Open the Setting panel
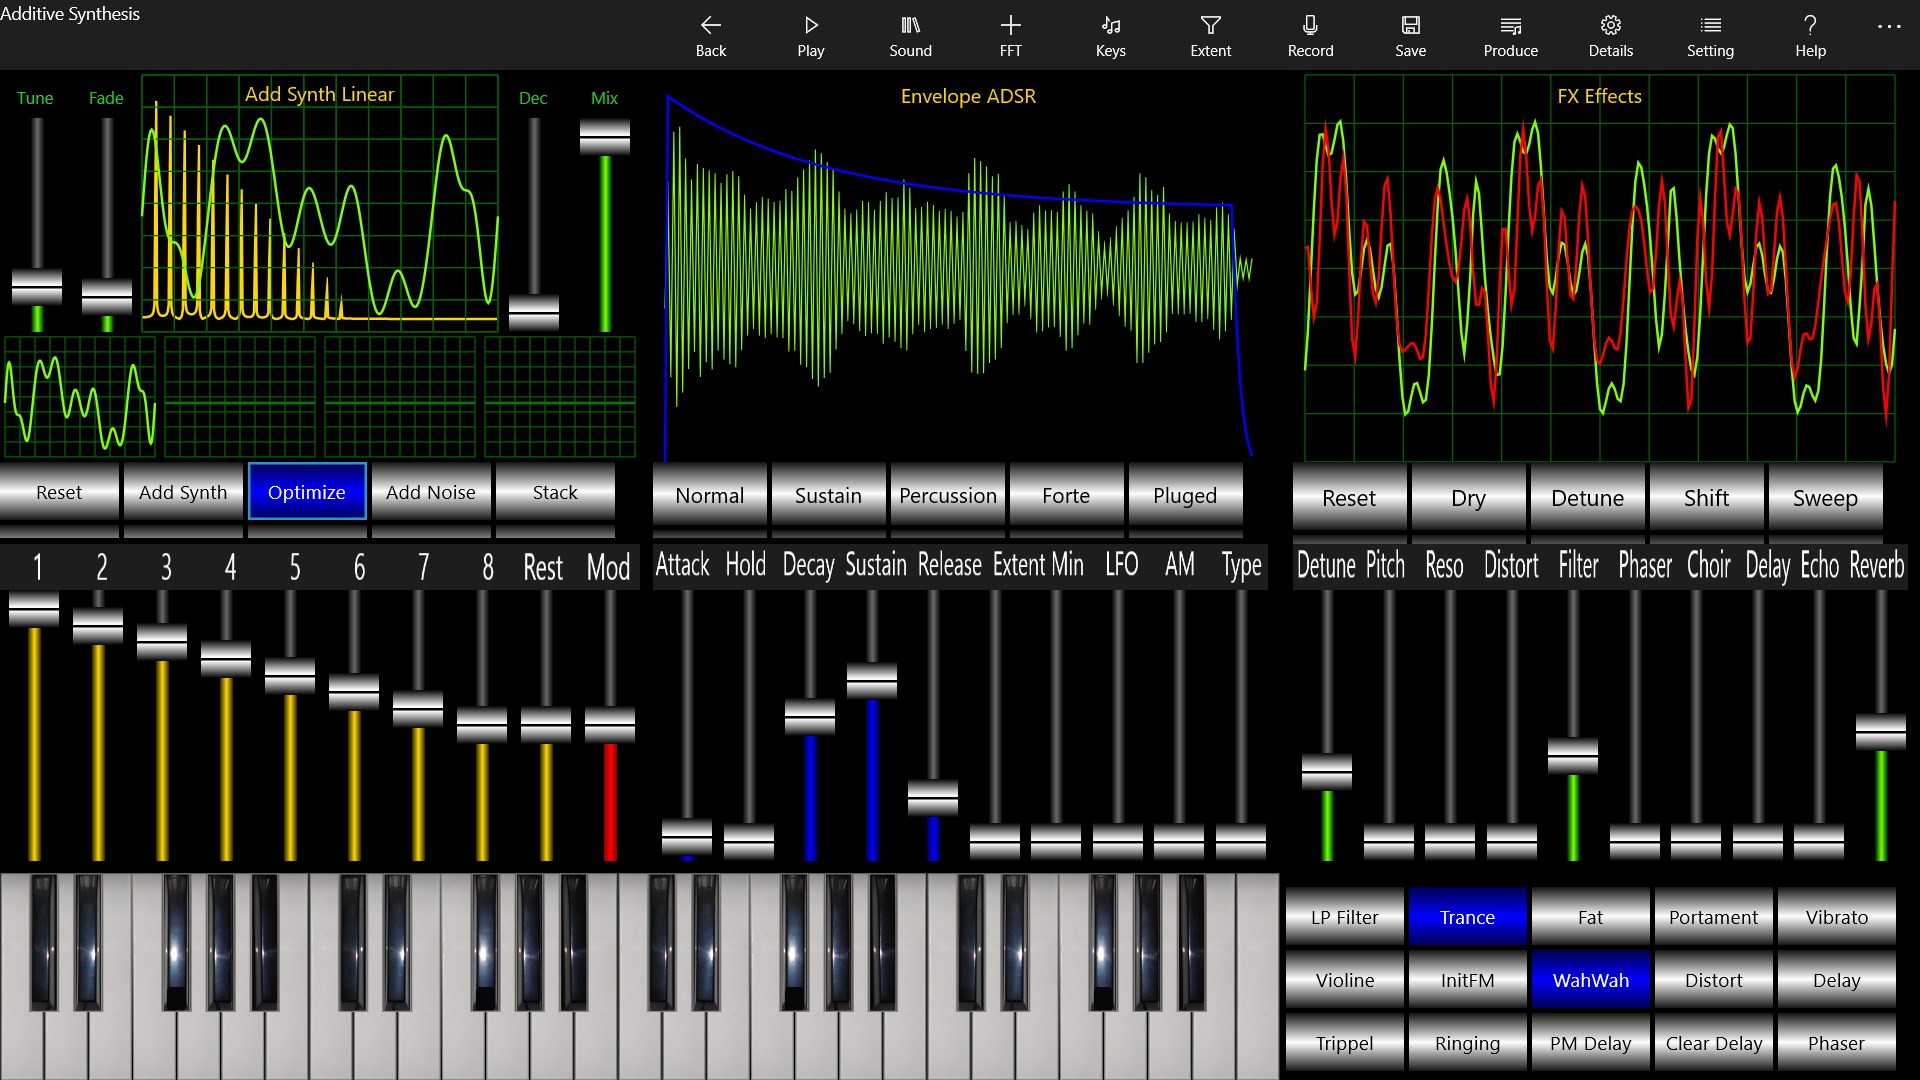This screenshot has width=1920, height=1080. coord(1710,35)
